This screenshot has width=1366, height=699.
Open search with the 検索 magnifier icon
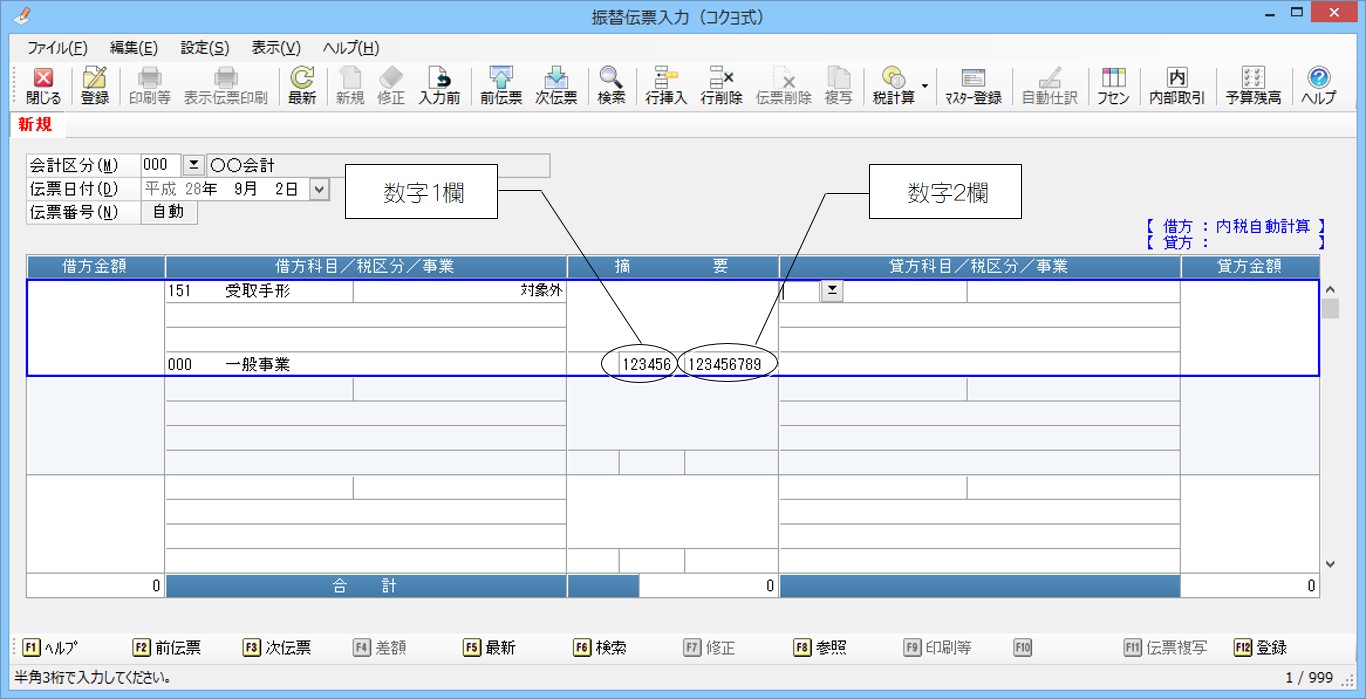point(611,86)
